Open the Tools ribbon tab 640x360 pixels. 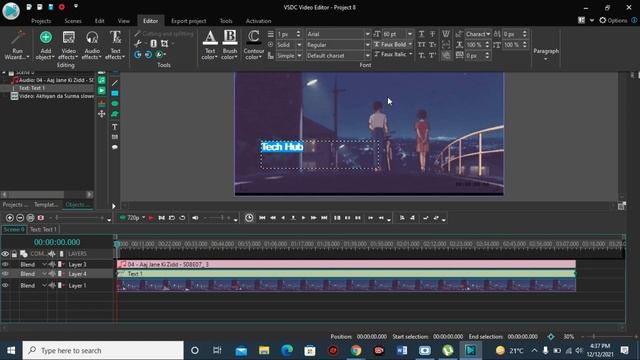(x=226, y=21)
